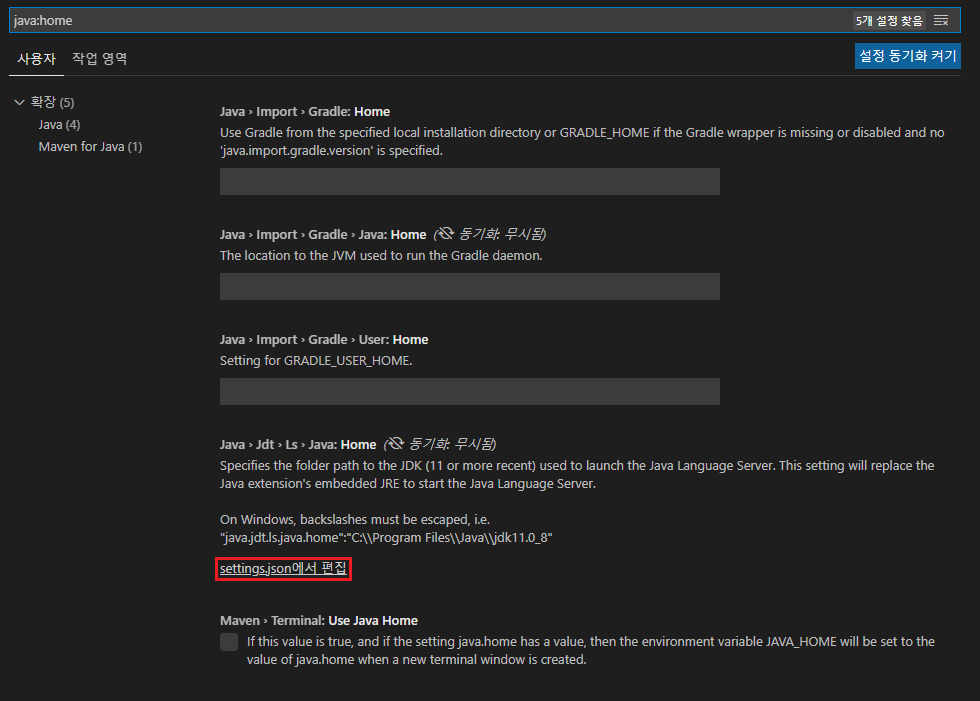Open settings.json에서 편집 link

tap(283, 569)
